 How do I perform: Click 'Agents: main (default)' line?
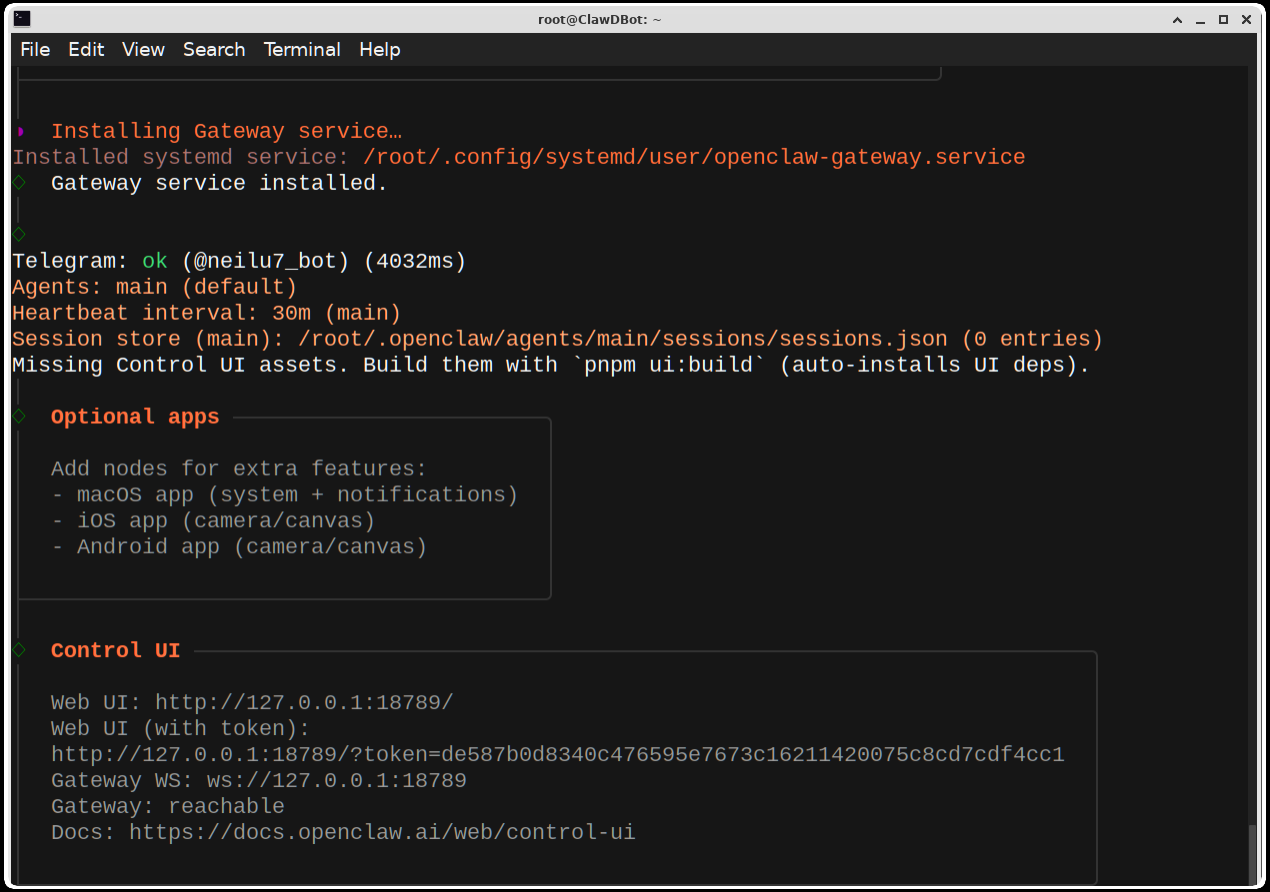pyautogui.click(x=155, y=287)
